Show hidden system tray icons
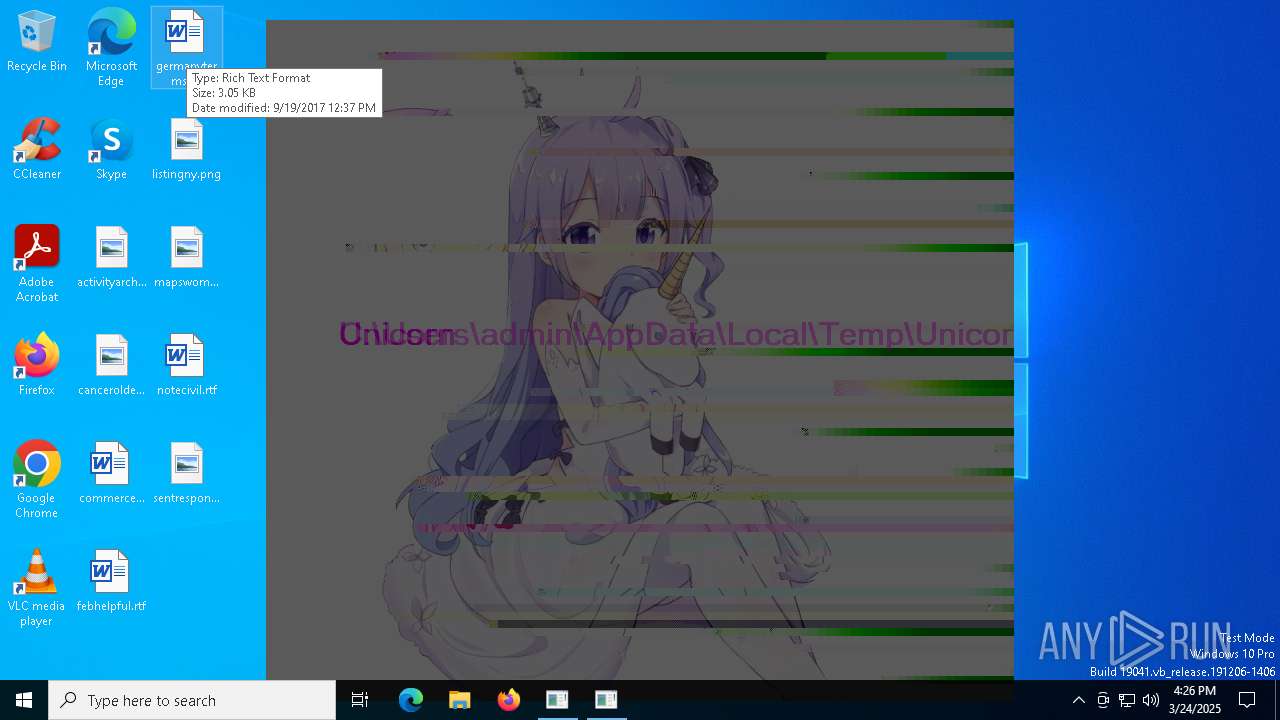This screenshot has width=1280, height=720. pos(1078,700)
